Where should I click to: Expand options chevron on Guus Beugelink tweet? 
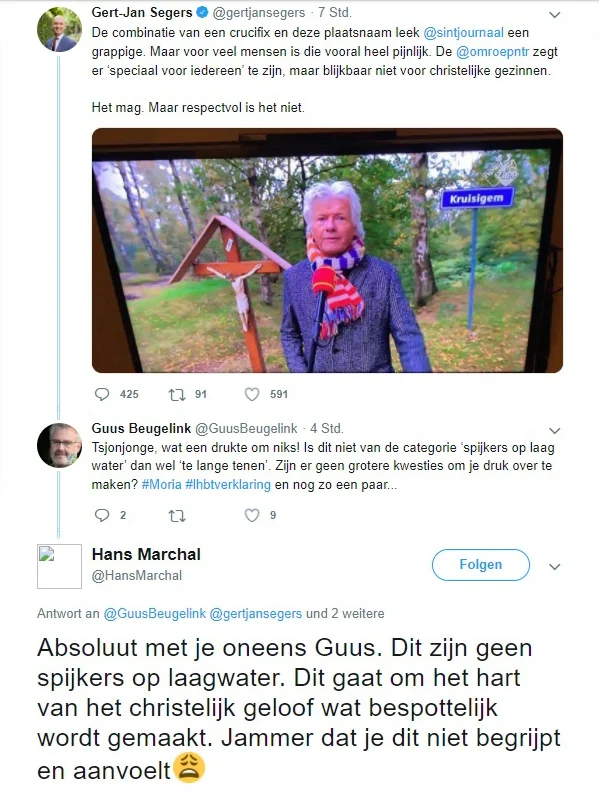click(x=555, y=431)
